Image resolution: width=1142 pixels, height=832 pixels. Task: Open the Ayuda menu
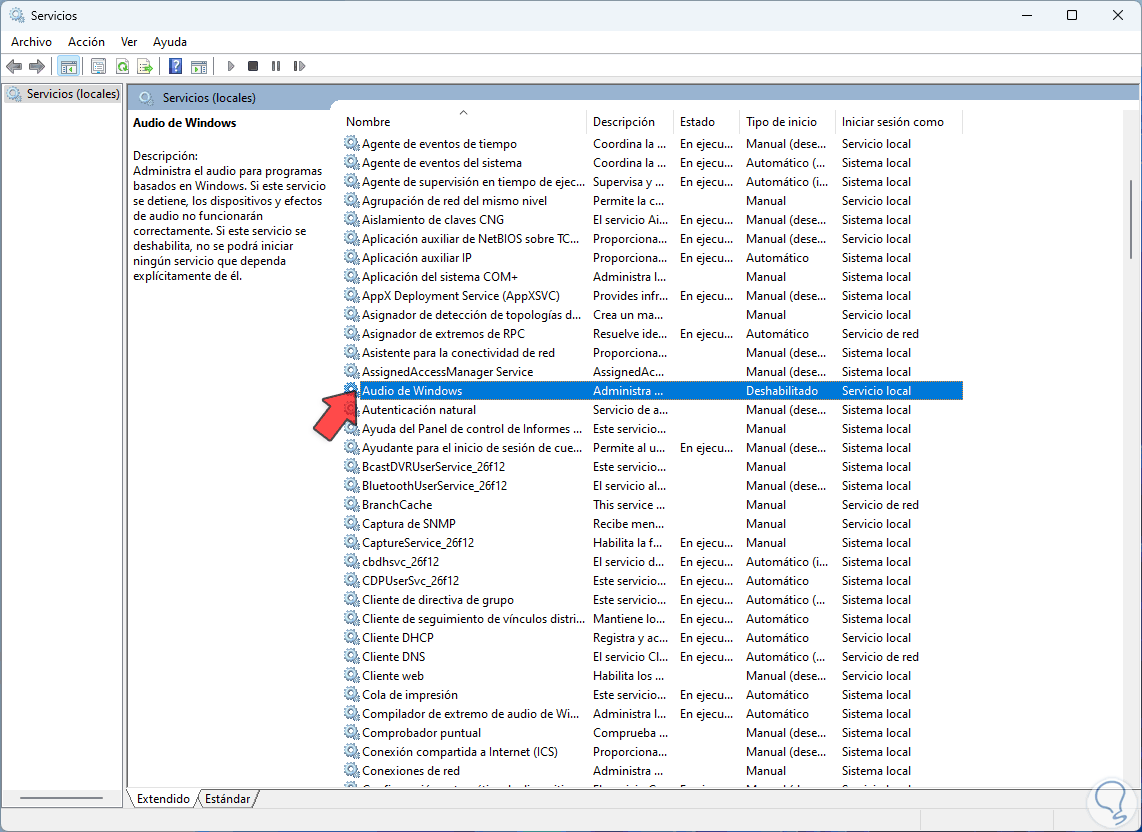pyautogui.click(x=170, y=42)
